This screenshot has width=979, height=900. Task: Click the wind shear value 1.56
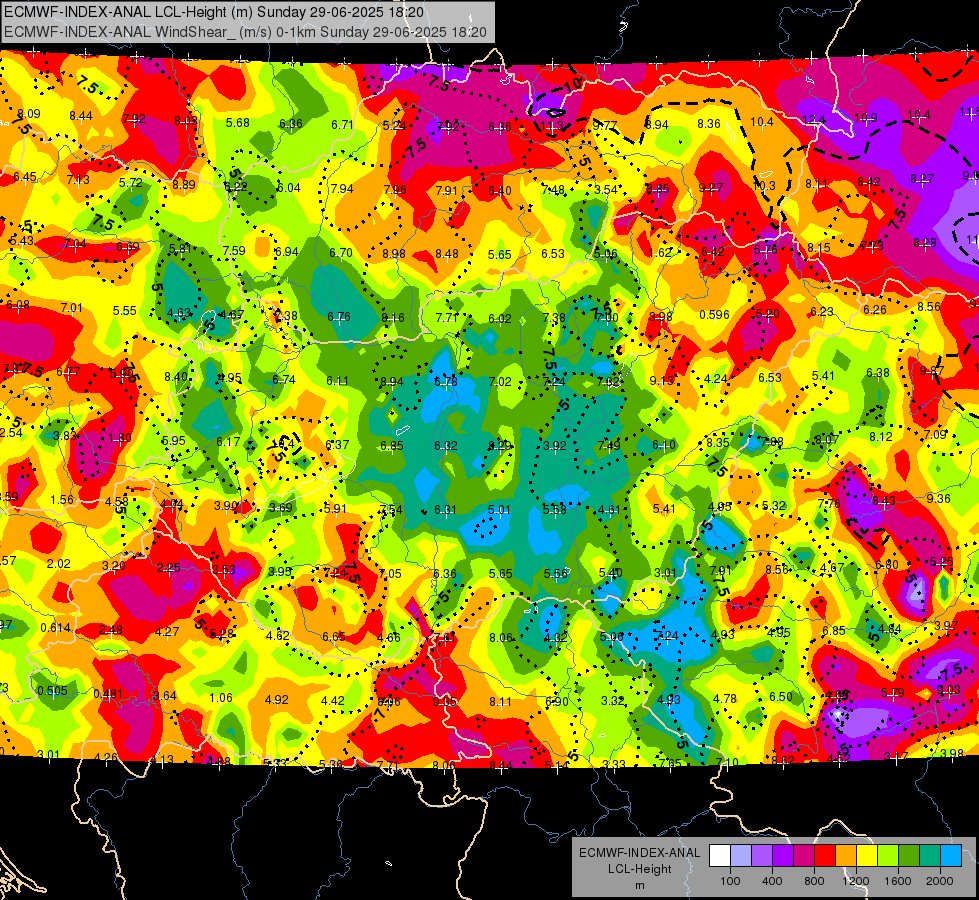tap(62, 500)
